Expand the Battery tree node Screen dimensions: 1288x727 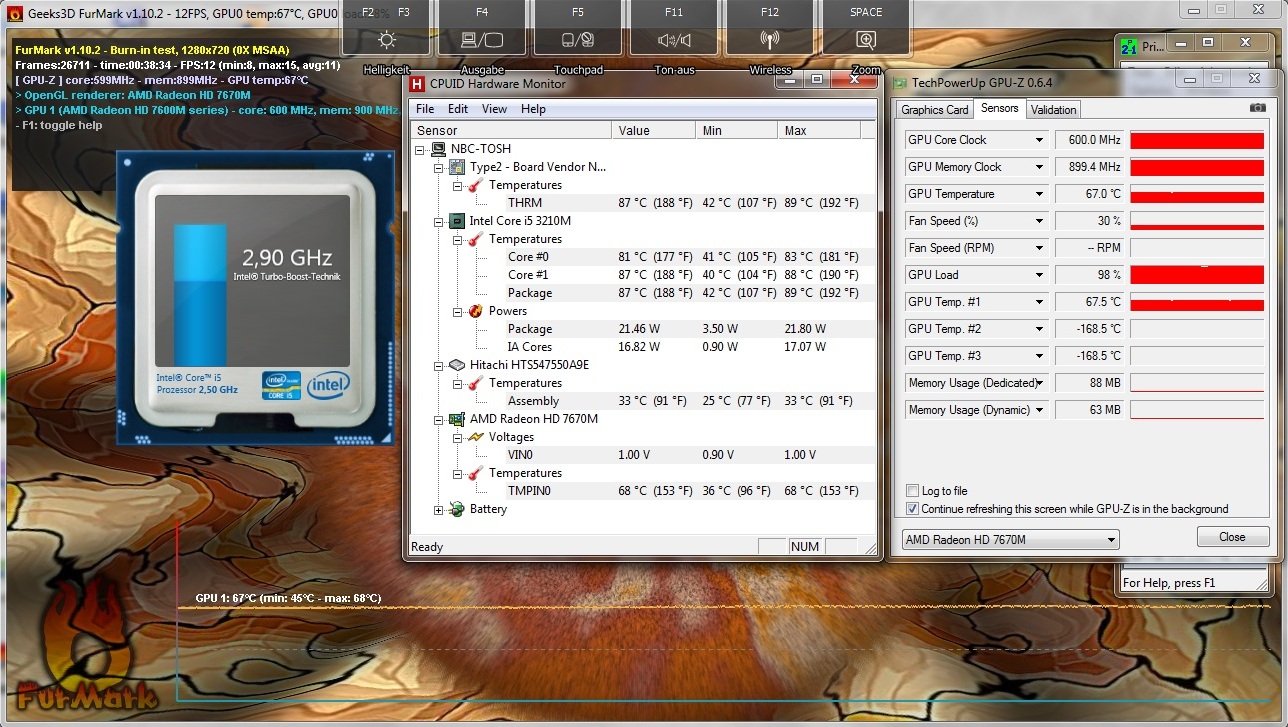[x=439, y=510]
